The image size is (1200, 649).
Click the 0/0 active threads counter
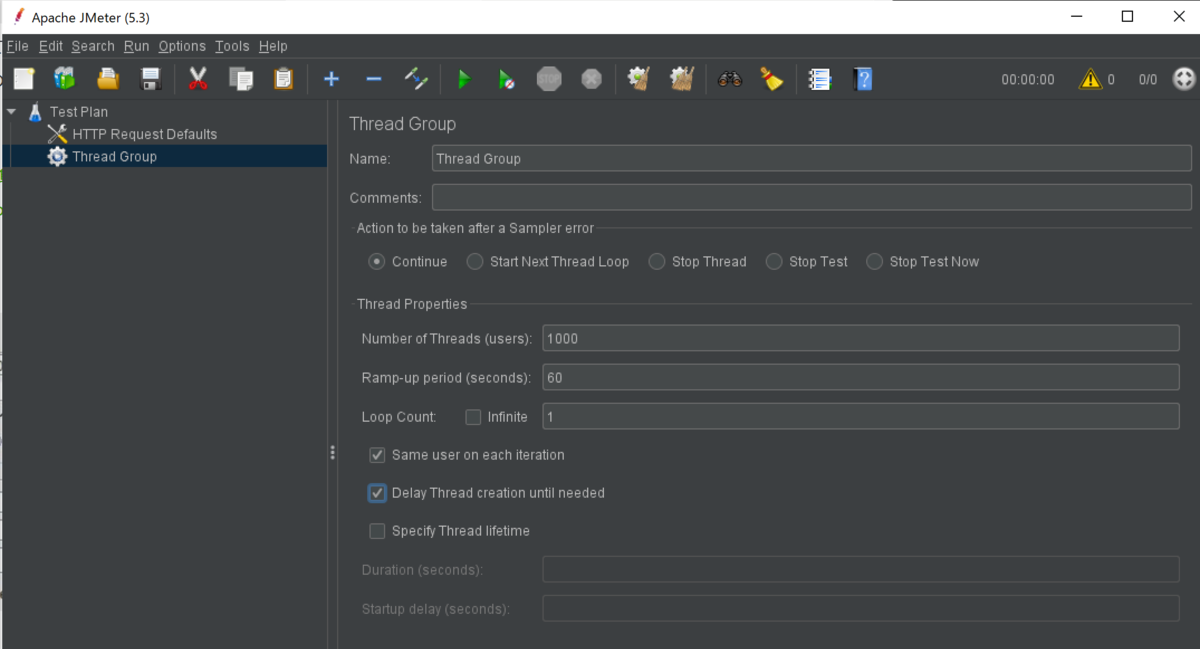point(1148,80)
